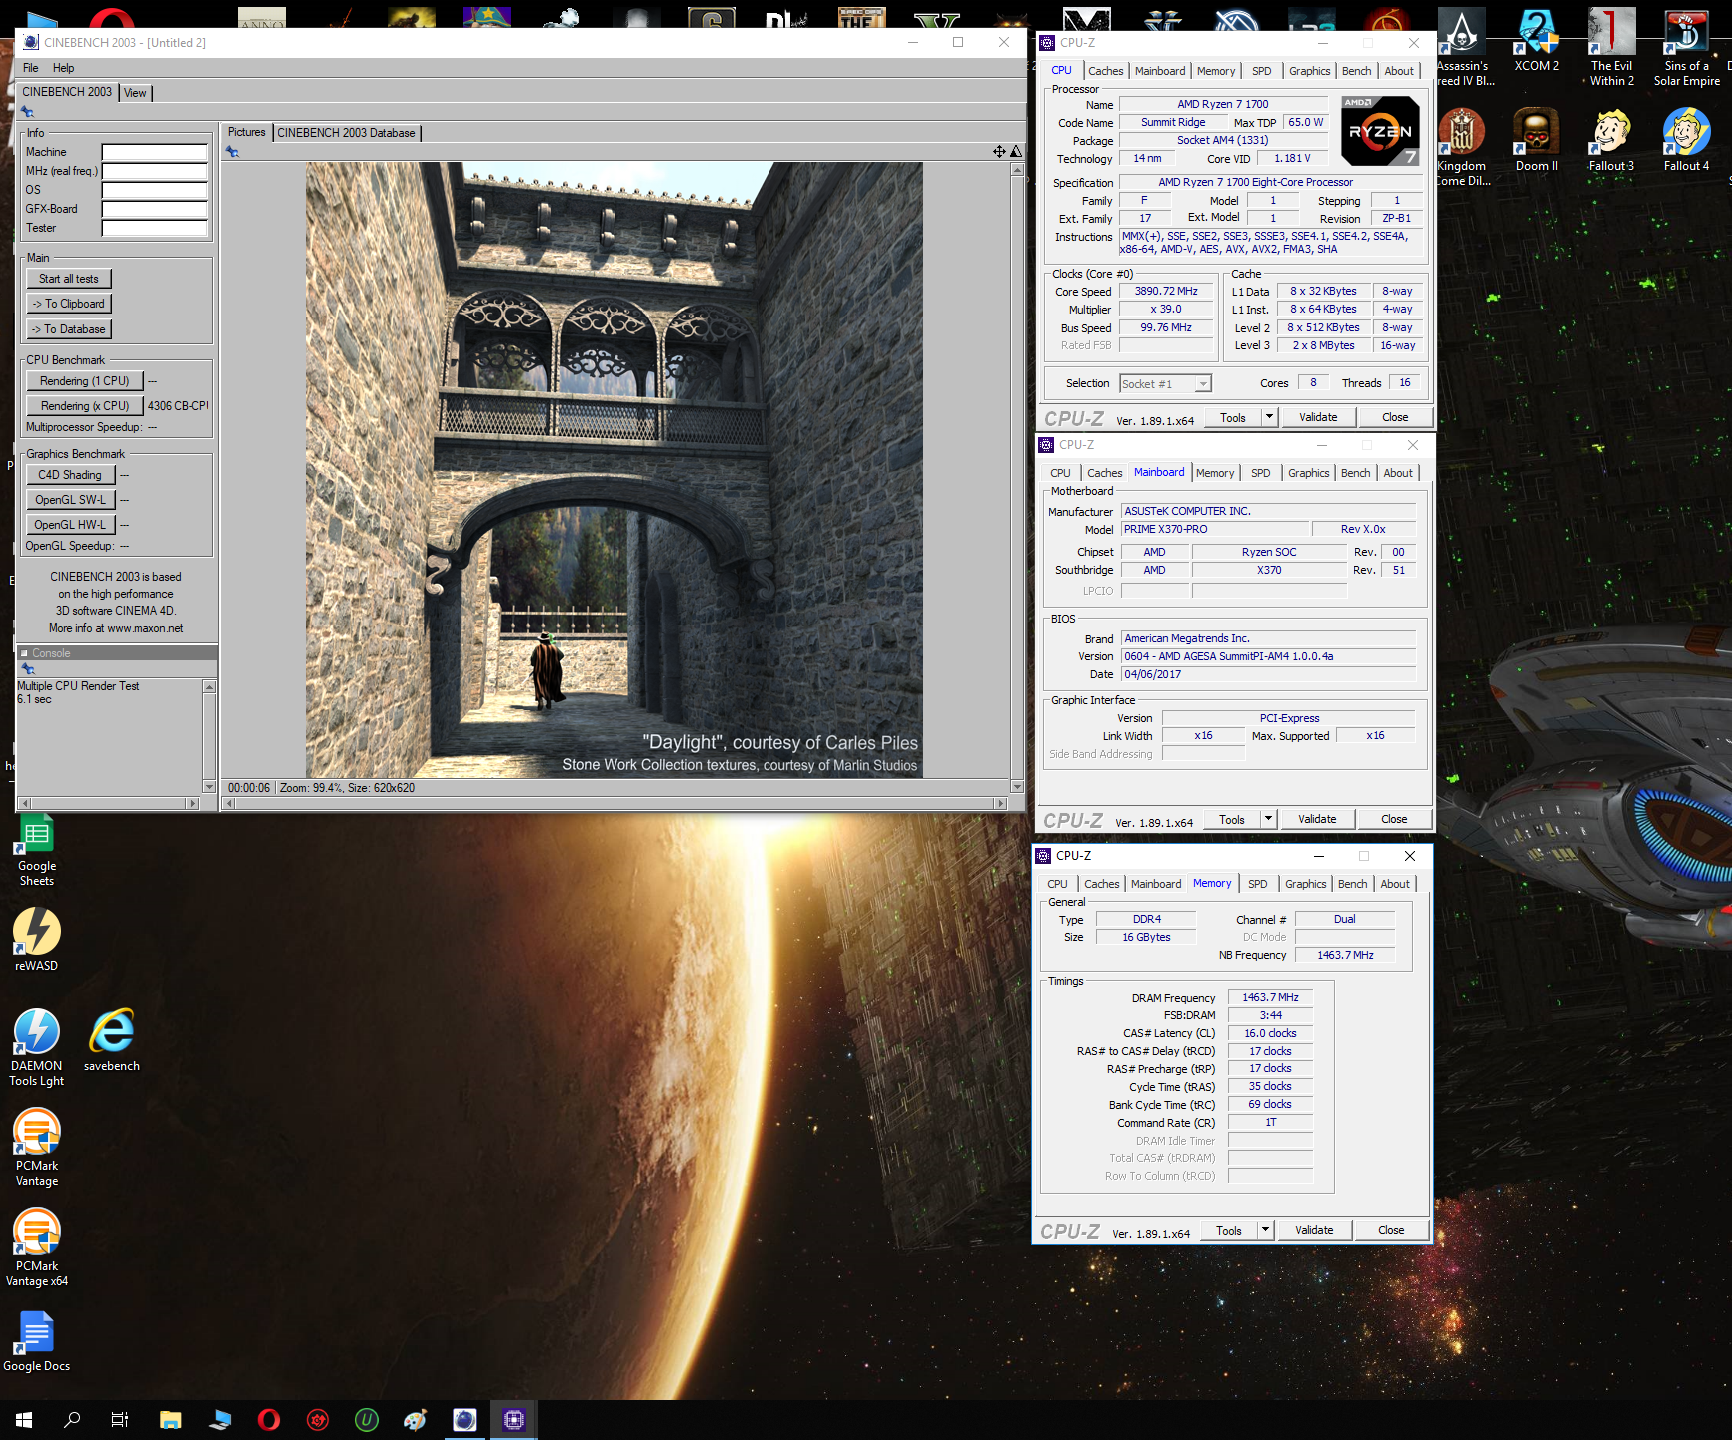Viewport: 1732px width, 1448px height.
Task: Click Validate in top CPU-Z window
Action: pyautogui.click(x=1318, y=417)
